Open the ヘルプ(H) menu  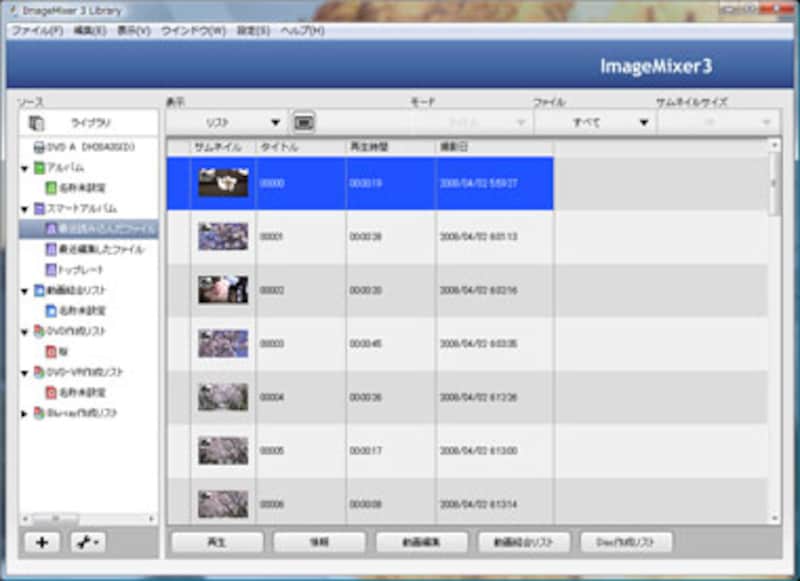tap(302, 31)
